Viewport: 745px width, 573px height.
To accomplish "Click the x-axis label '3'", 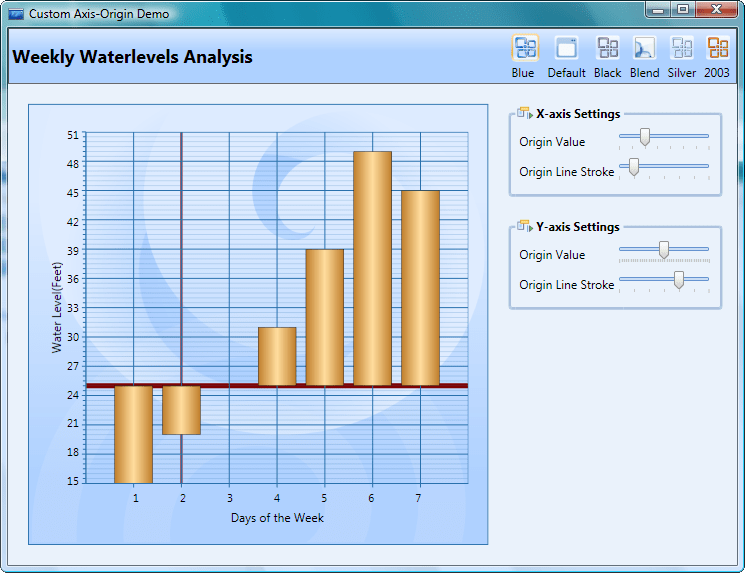I will (229, 498).
